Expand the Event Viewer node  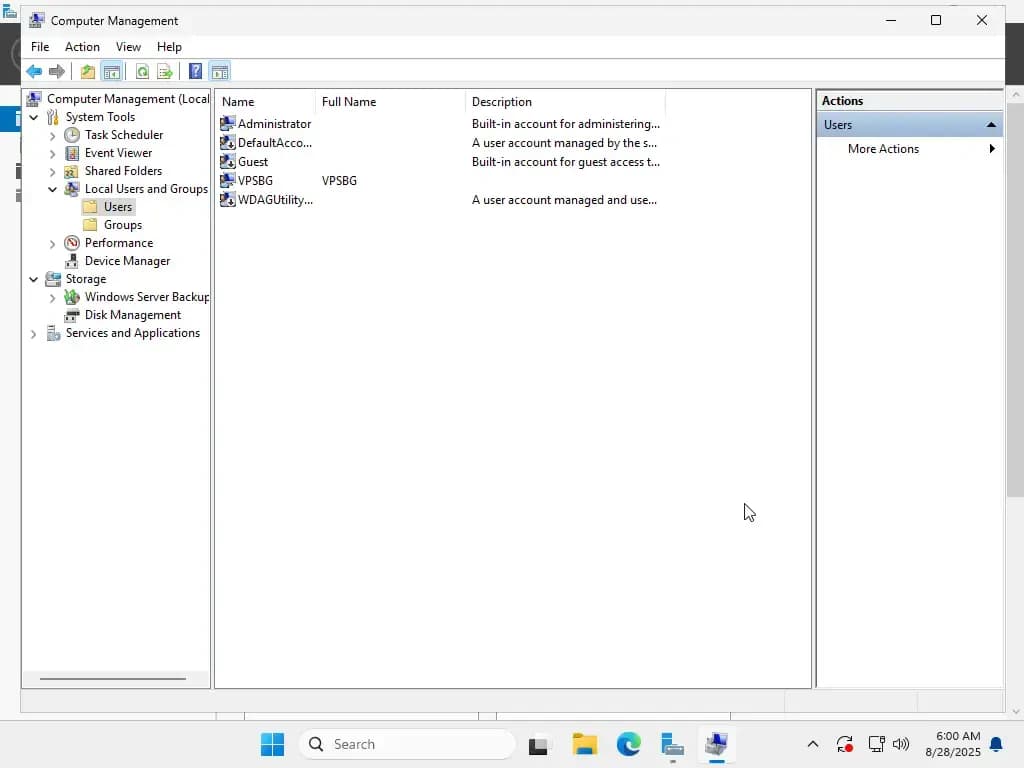click(52, 153)
